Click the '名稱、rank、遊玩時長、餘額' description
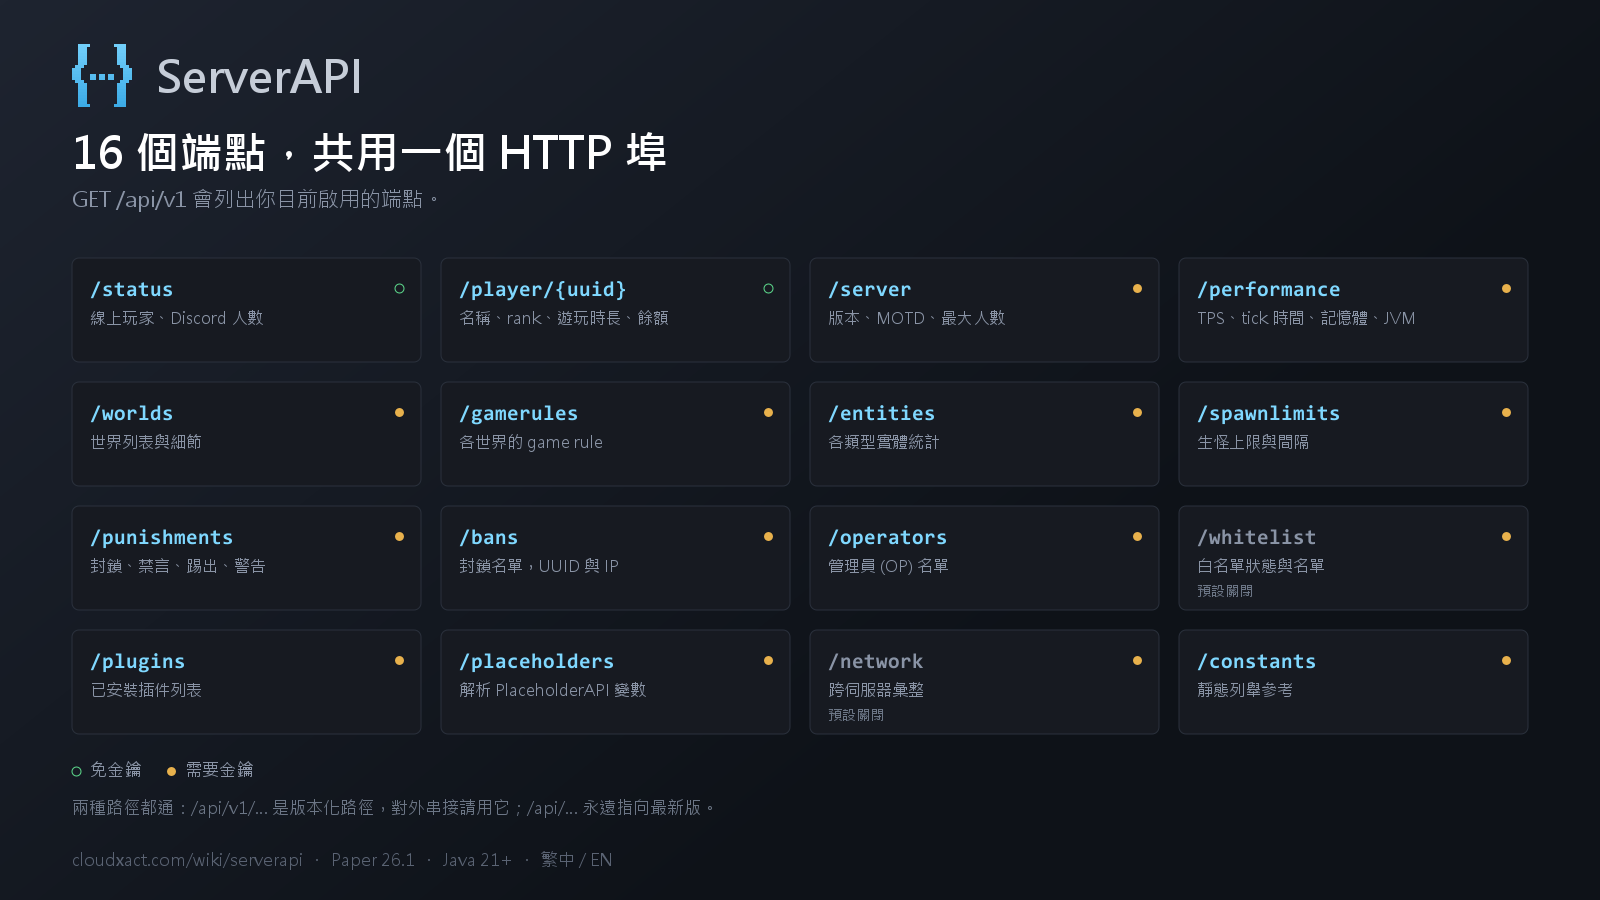 [x=564, y=318]
